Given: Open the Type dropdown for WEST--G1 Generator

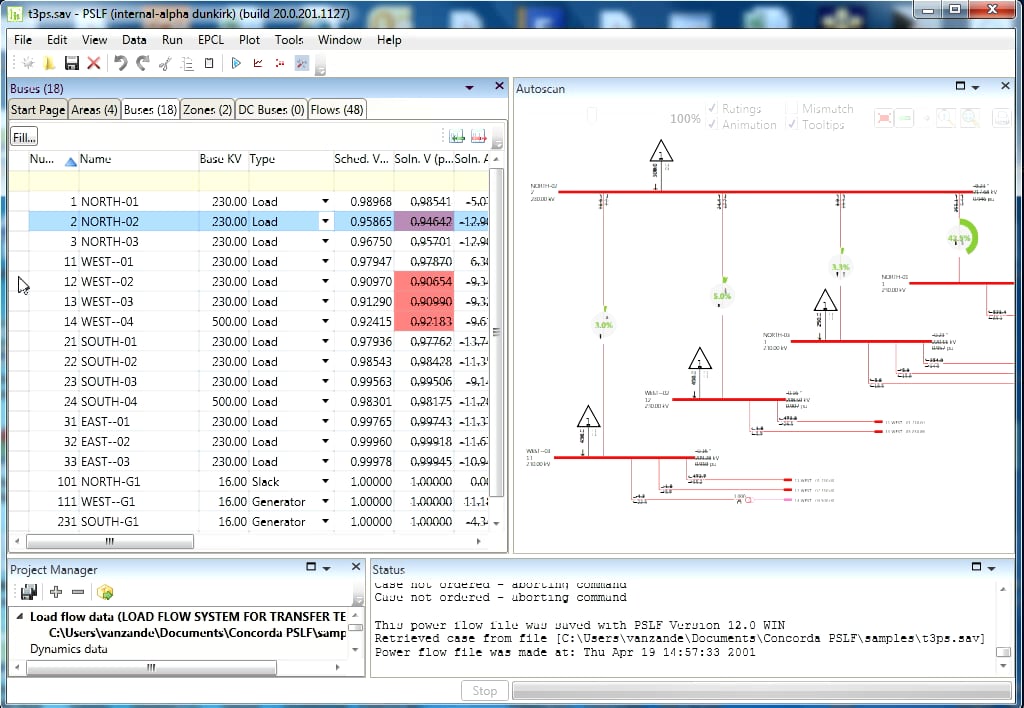Looking at the screenshot, I should (x=325, y=502).
